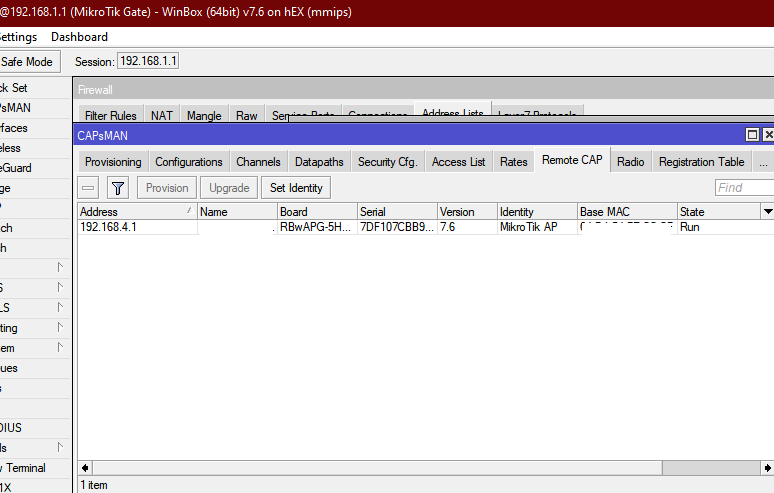Image resolution: width=774 pixels, height=493 pixels.
Task: Open the column chooser dropdown arrow
Action: 768,212
